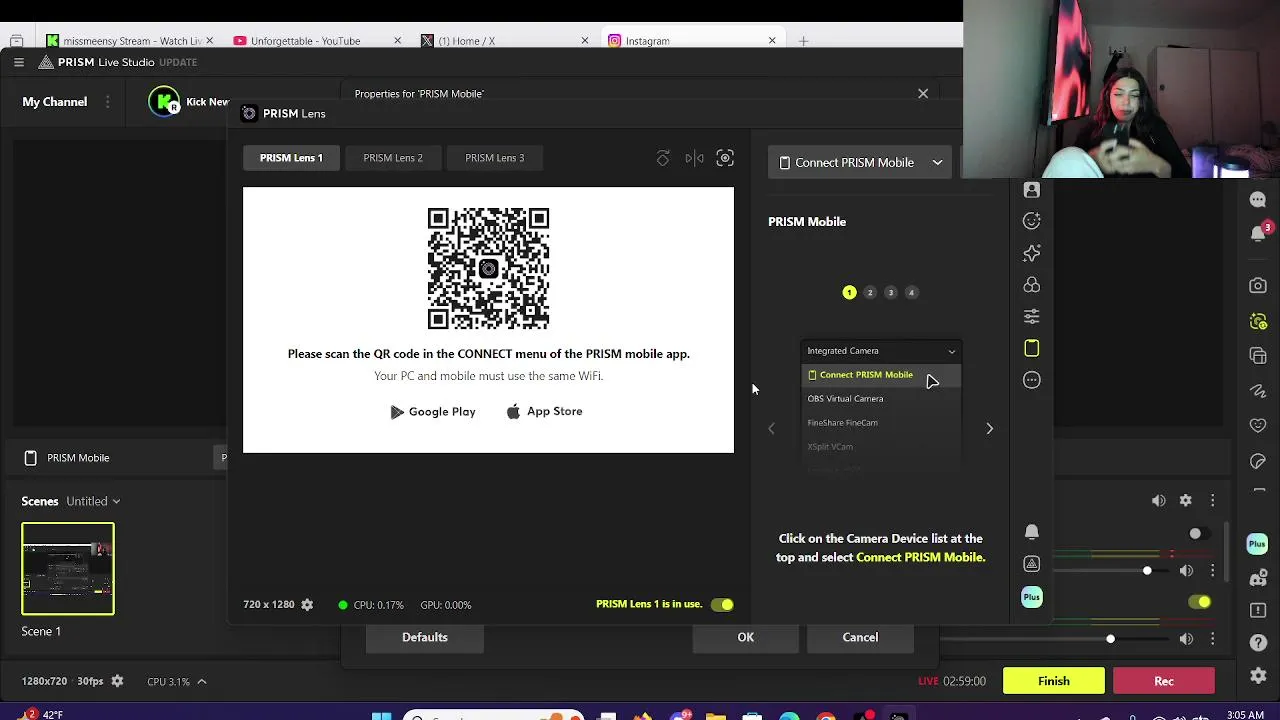Open the profile portrait icon in the Lens sidebar

point(1032,190)
